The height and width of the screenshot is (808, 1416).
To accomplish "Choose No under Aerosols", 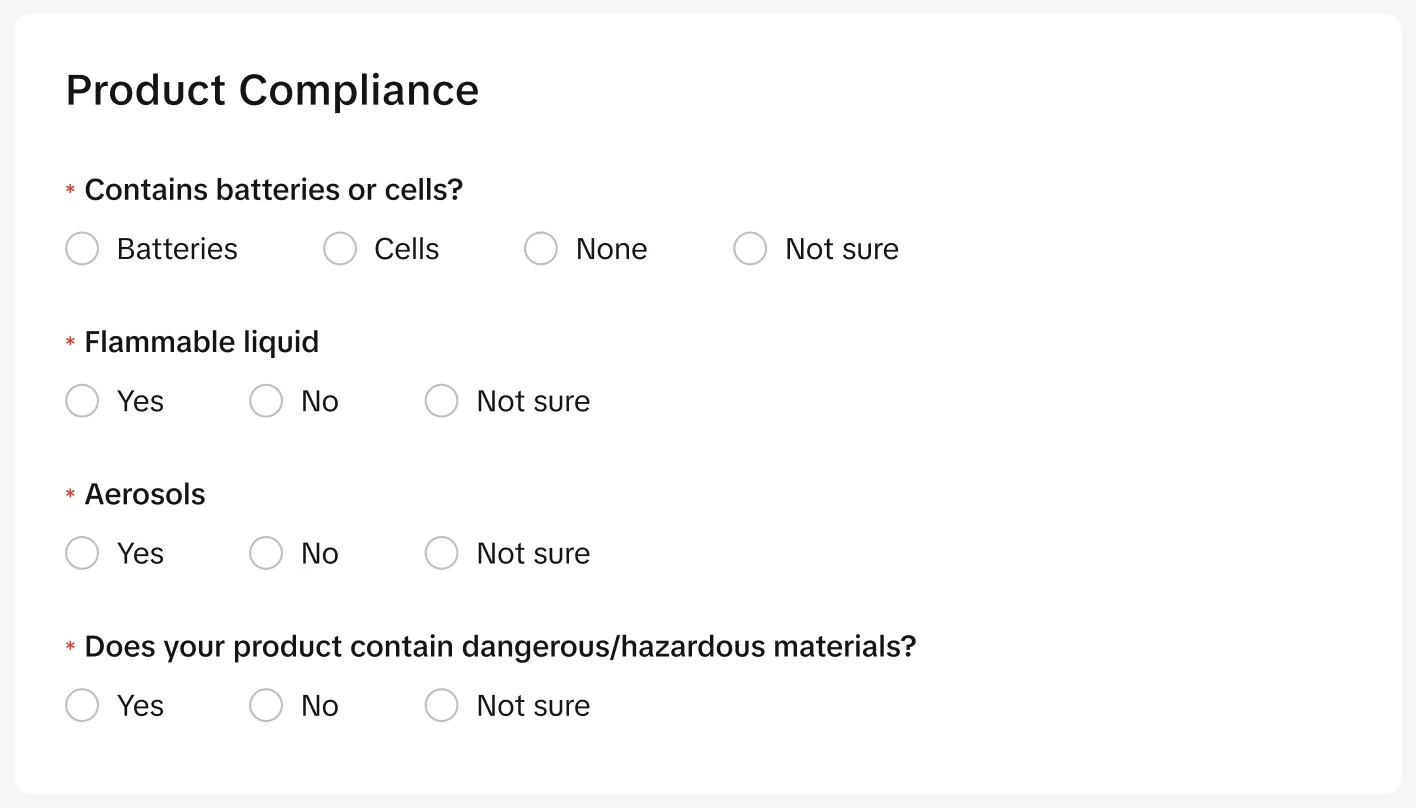I will (266, 553).
